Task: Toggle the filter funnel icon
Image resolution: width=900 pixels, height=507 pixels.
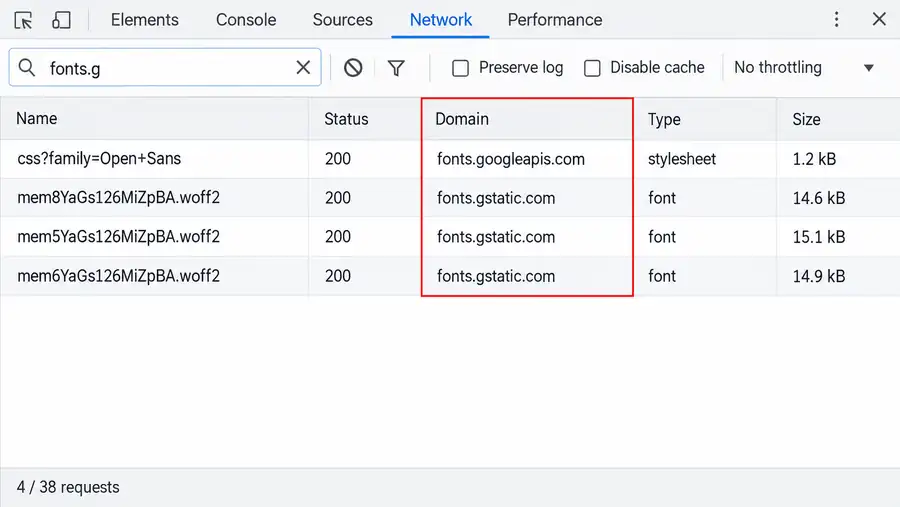Action: 396,68
